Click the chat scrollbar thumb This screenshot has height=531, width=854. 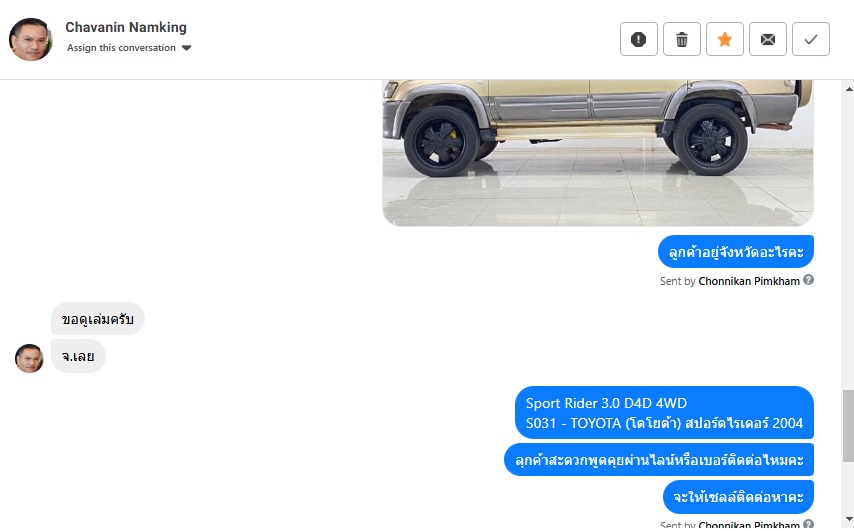[x=849, y=425]
